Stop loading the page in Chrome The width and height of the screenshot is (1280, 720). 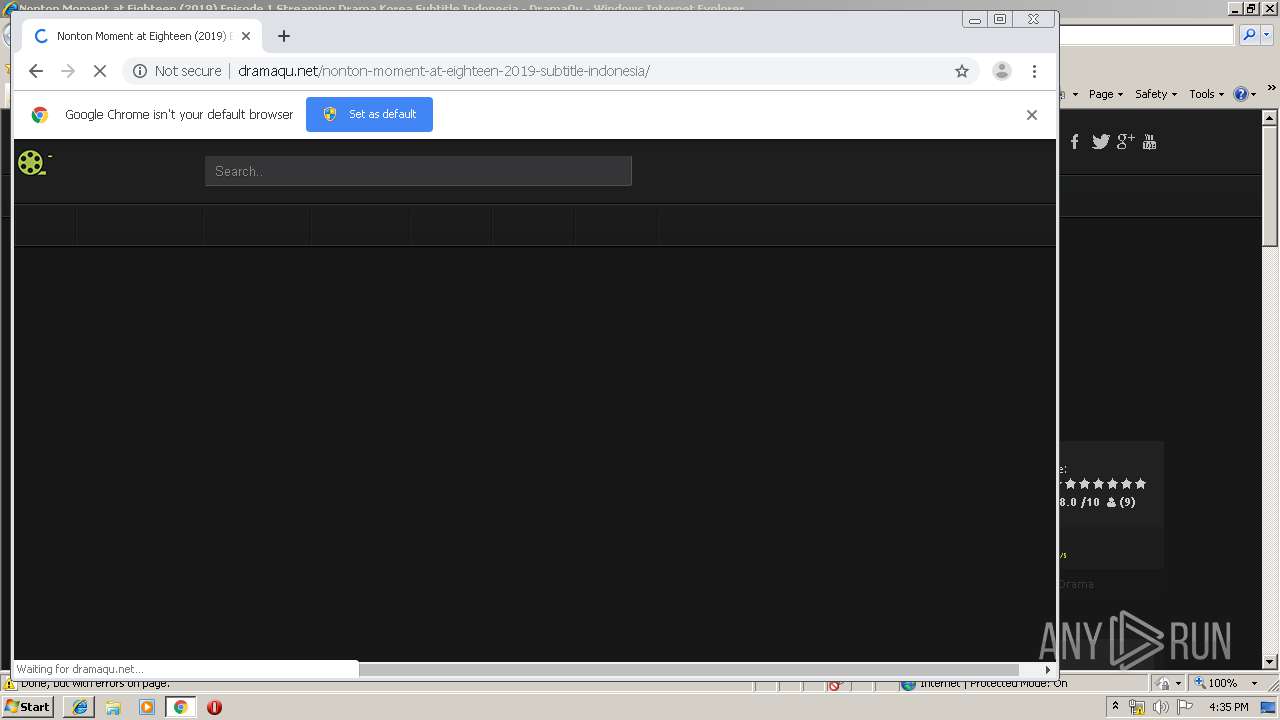(x=100, y=71)
